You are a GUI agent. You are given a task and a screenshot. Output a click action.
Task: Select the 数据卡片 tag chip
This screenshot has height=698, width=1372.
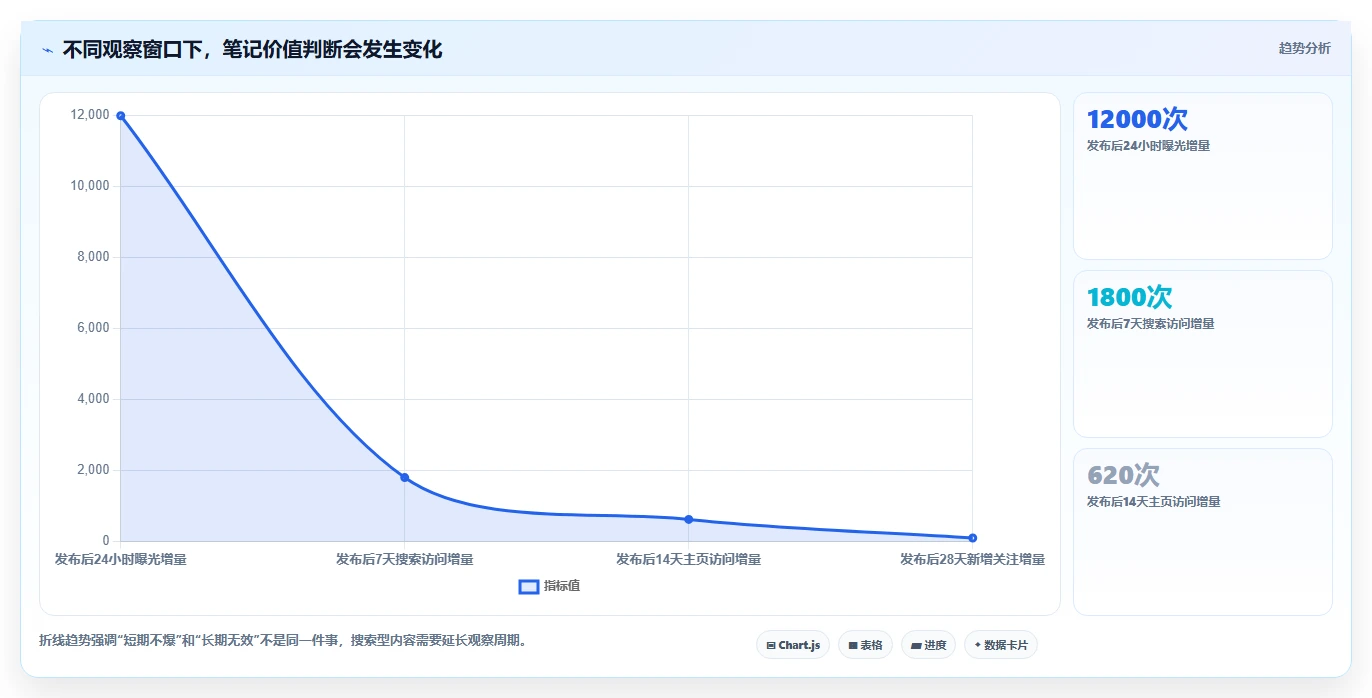click(1000, 645)
